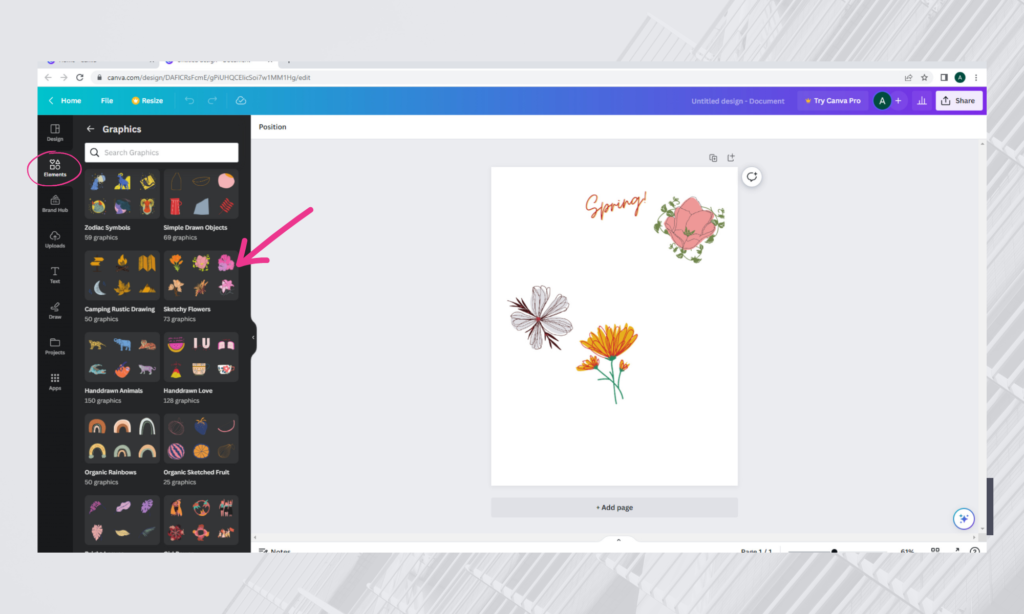Click Try Canva Pro button

coord(832,101)
